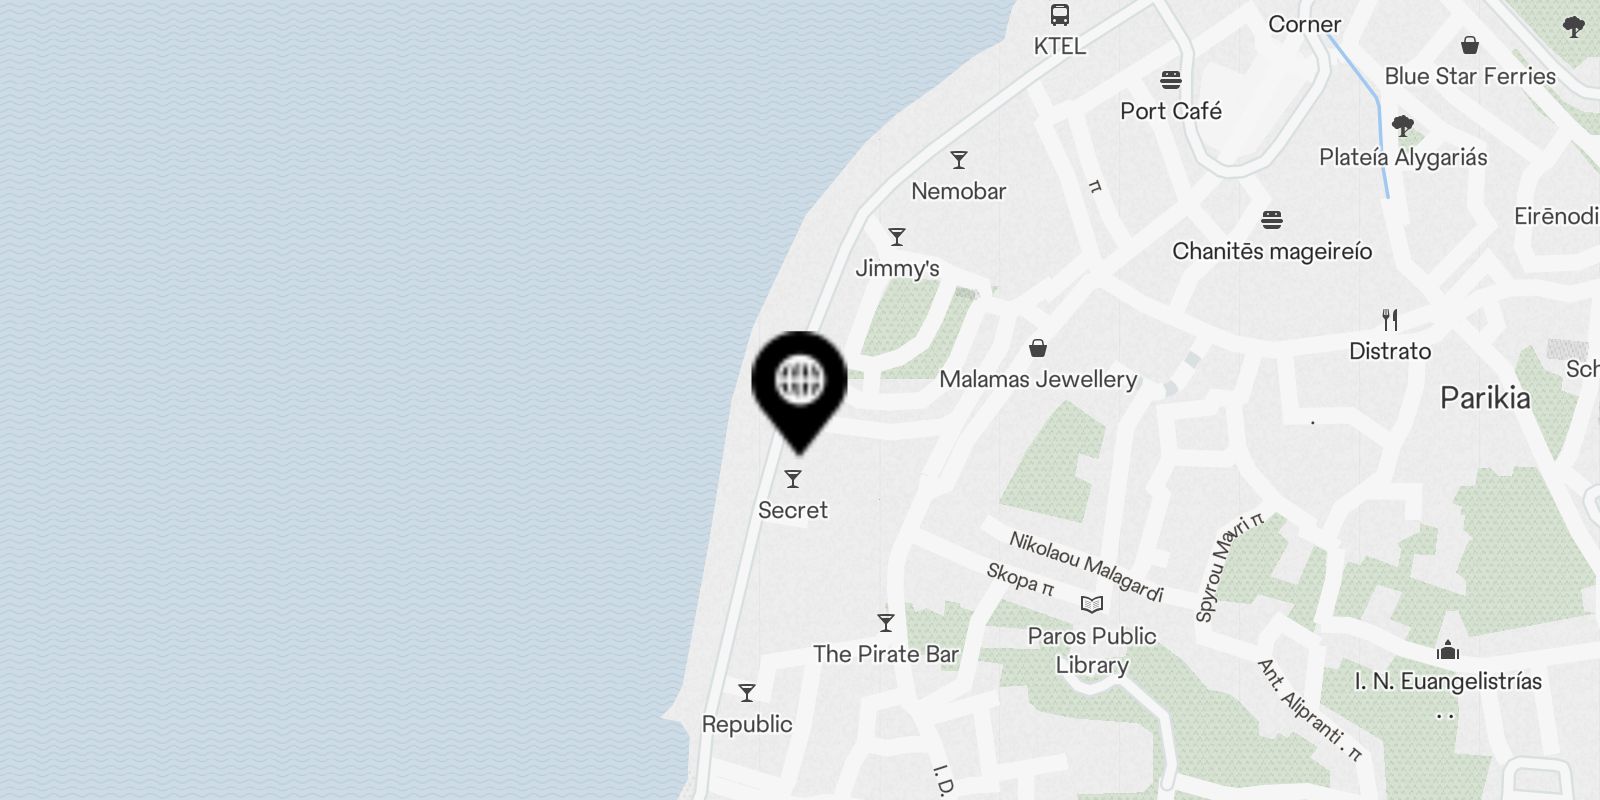The width and height of the screenshot is (1600, 800).
Task: Select the Jimmy's bar cocktail icon
Action: pyautogui.click(x=897, y=237)
